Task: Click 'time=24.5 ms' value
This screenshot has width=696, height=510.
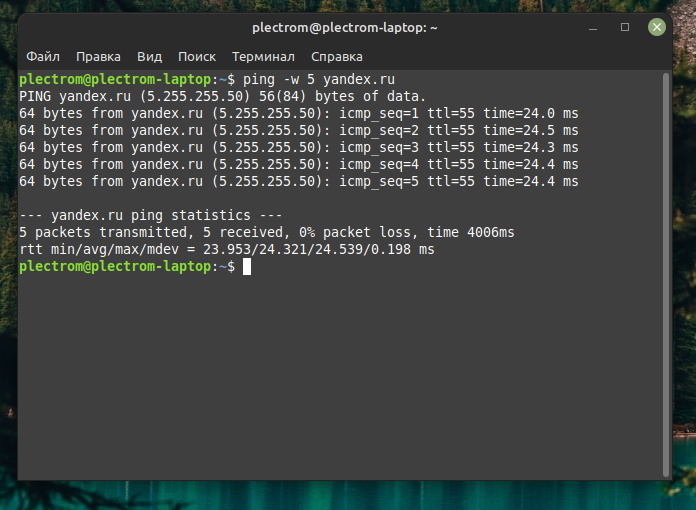Action: coord(531,130)
